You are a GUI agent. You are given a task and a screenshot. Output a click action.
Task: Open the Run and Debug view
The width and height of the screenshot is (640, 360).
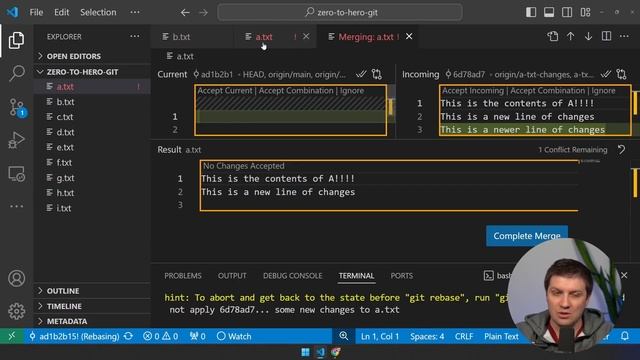[16, 140]
